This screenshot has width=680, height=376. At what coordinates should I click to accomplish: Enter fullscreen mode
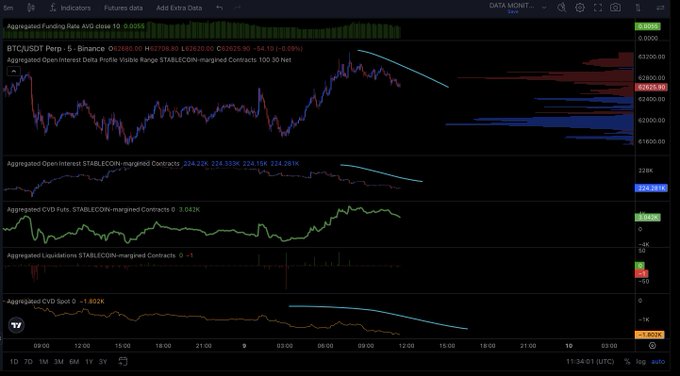pyautogui.click(x=598, y=8)
